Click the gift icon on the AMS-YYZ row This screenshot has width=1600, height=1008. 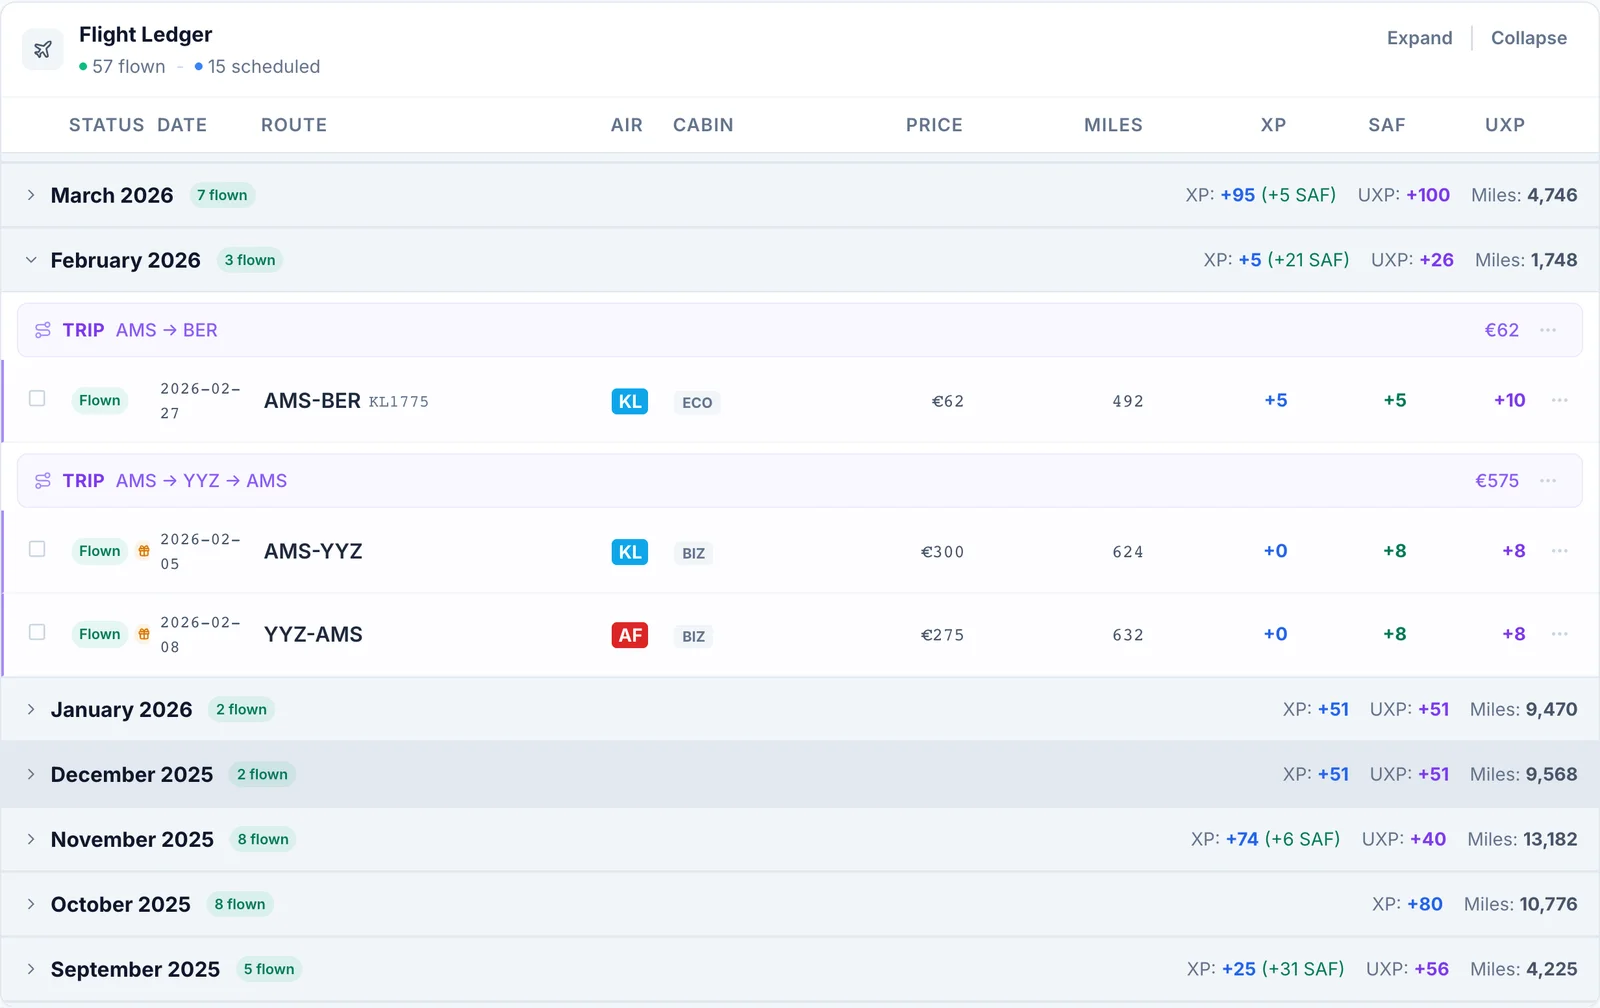(144, 551)
